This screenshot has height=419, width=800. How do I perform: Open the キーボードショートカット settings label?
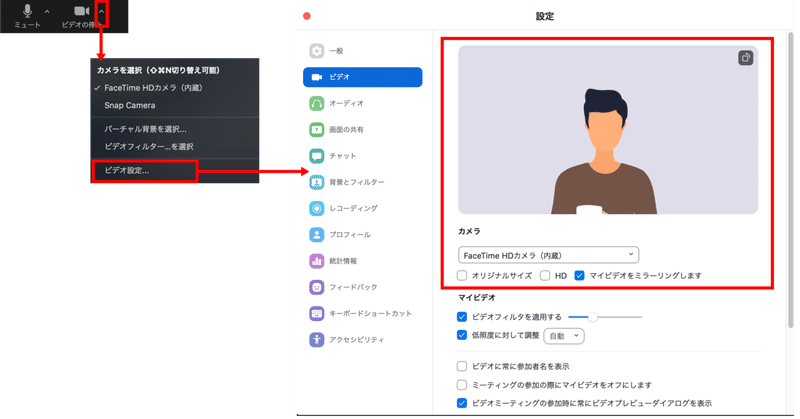[370, 313]
